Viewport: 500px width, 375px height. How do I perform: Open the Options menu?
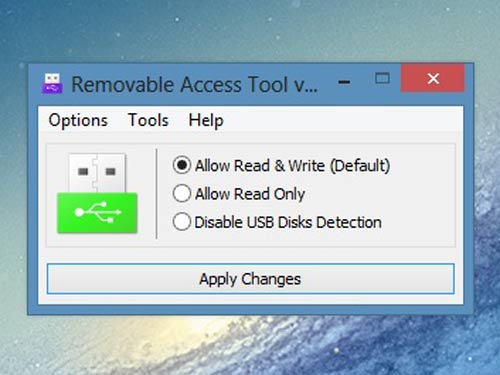pyautogui.click(x=78, y=120)
